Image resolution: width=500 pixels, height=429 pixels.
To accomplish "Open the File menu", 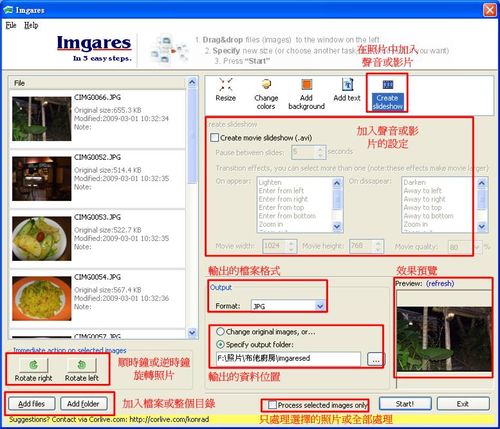I will (11, 25).
